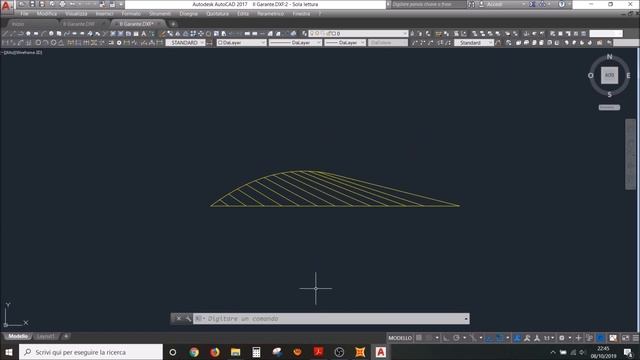This screenshot has width=640, height=360.
Task: Click the MODELLO status bar button
Action: (400, 338)
